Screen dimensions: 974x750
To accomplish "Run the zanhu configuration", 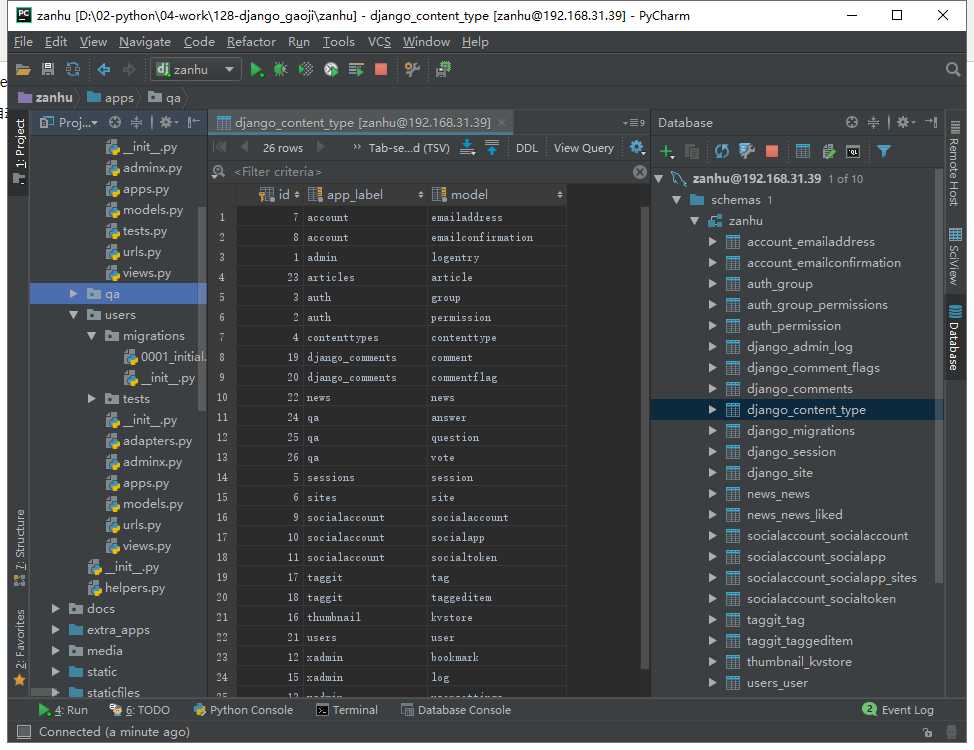I will (x=256, y=70).
